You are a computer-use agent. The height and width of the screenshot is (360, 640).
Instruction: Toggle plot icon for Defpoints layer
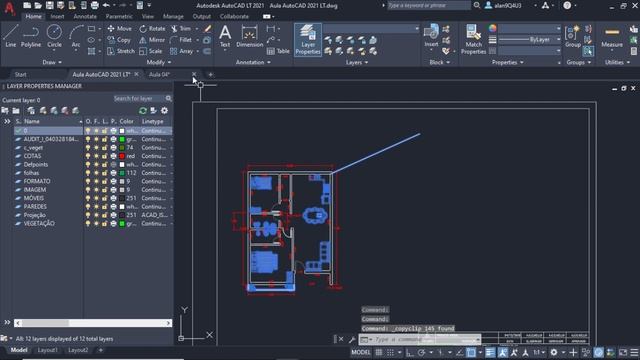point(113,164)
